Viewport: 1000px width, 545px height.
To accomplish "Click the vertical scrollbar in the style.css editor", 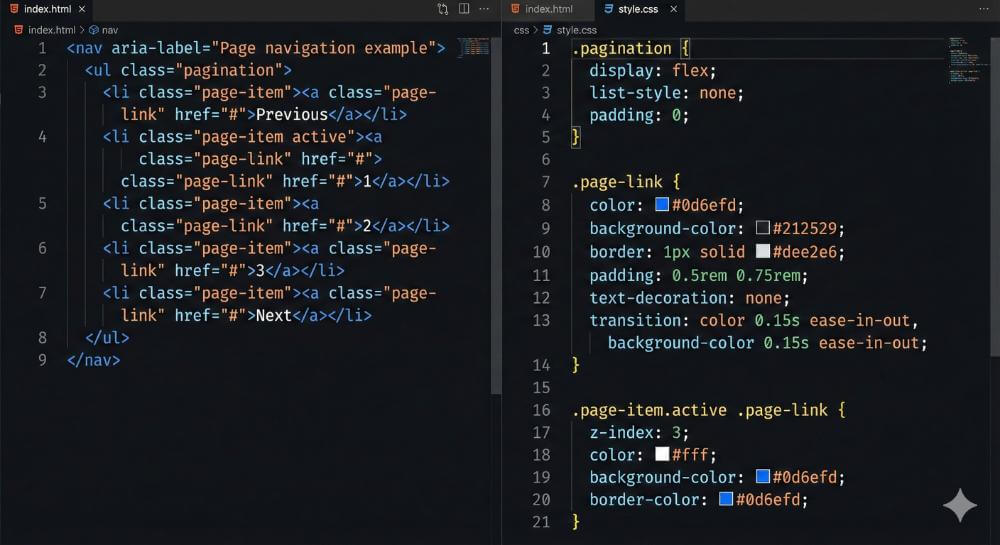I will click(x=995, y=196).
